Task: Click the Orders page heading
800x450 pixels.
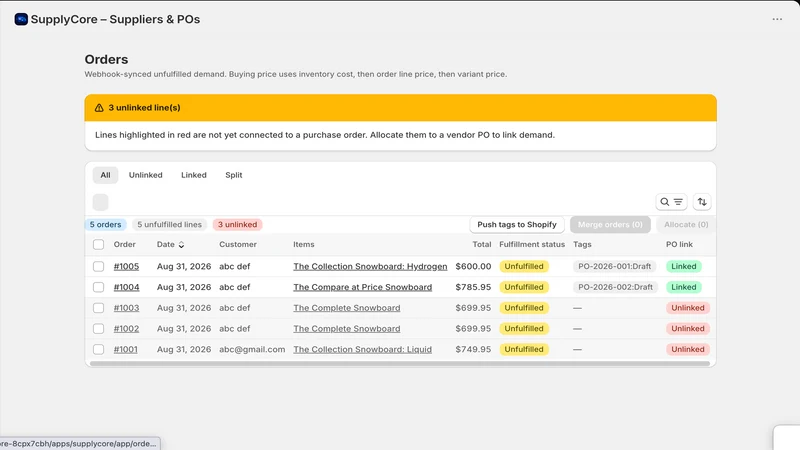Action: (x=106, y=59)
